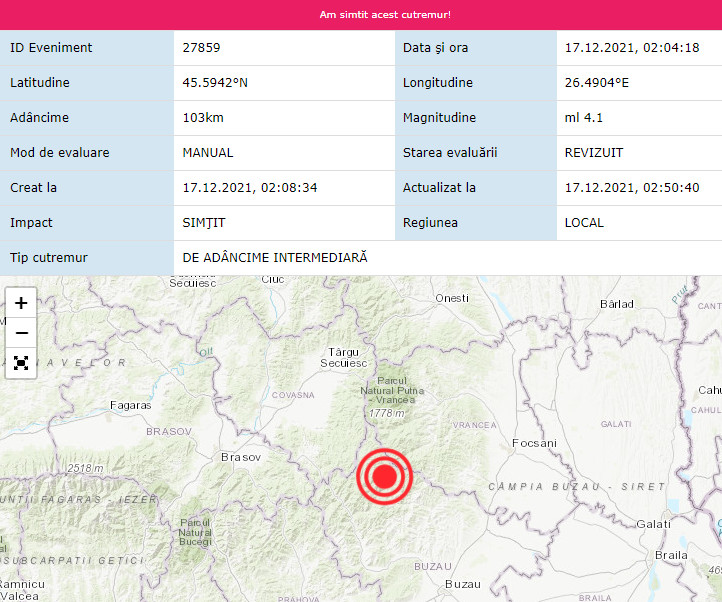Click the Buzau city label on map
722x602 pixels.
pos(462,583)
